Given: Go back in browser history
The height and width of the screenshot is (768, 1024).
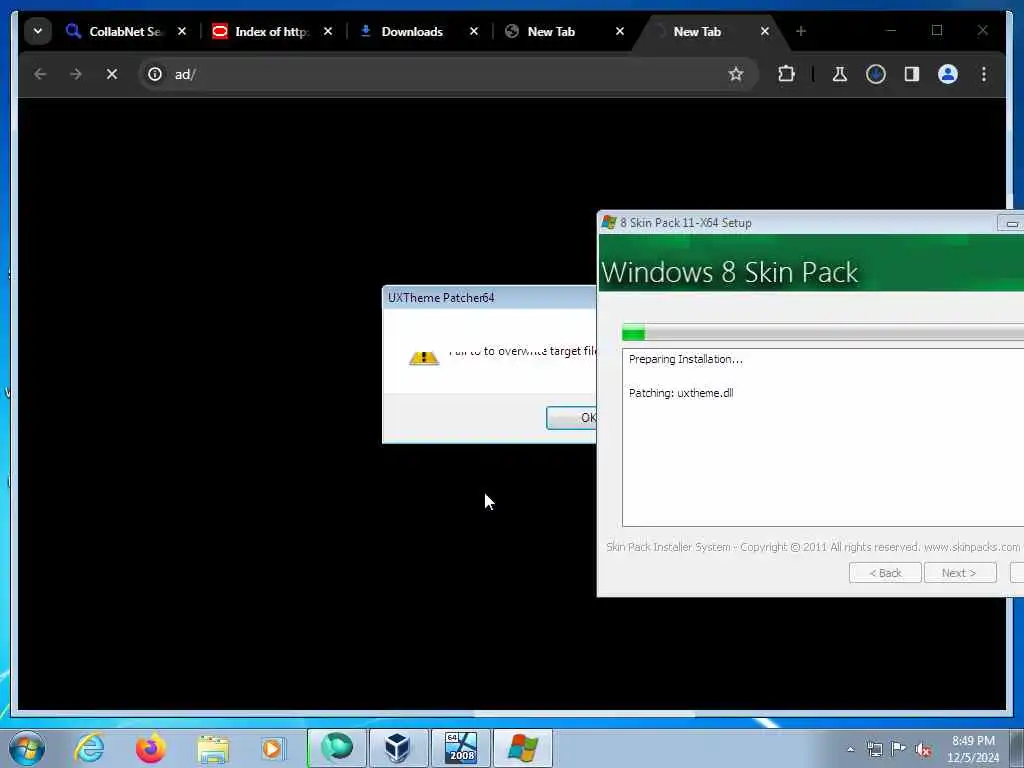Looking at the screenshot, I should (x=40, y=74).
